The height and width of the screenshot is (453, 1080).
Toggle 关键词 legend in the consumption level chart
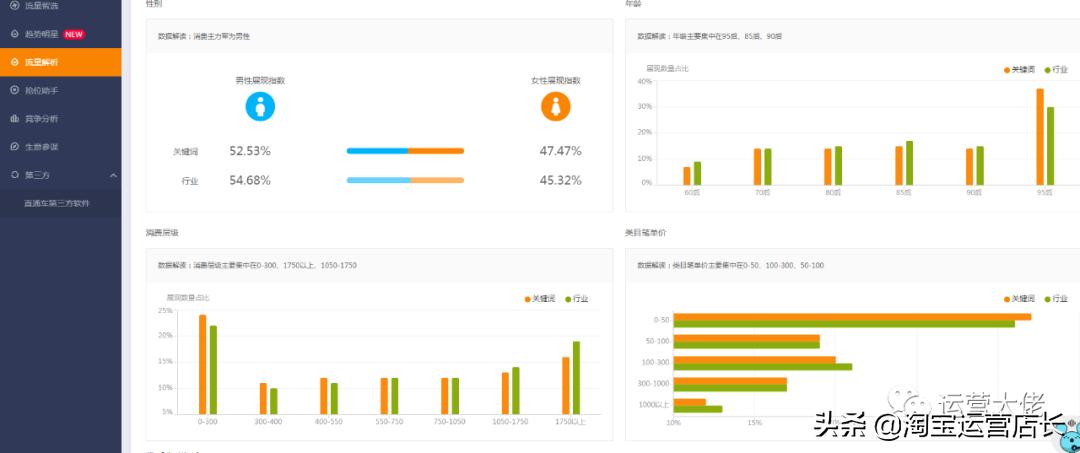[x=540, y=299]
